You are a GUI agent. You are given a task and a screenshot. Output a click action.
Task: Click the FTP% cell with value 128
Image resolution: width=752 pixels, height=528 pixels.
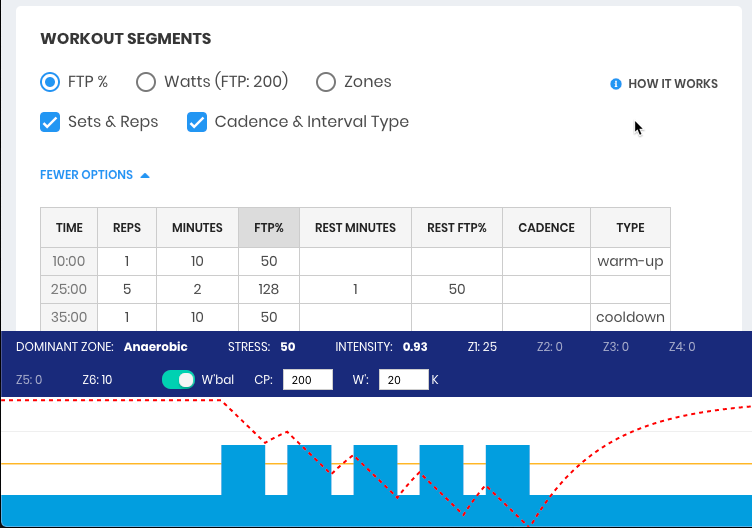tap(269, 289)
